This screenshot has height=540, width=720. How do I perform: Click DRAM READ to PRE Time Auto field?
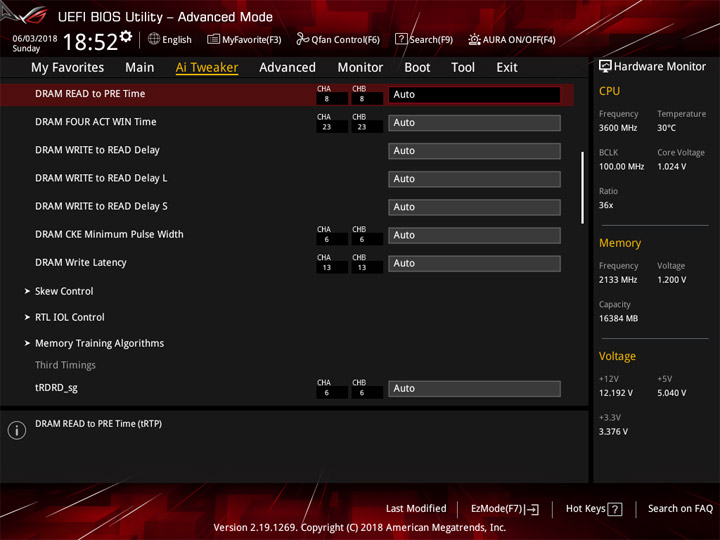click(x=474, y=95)
